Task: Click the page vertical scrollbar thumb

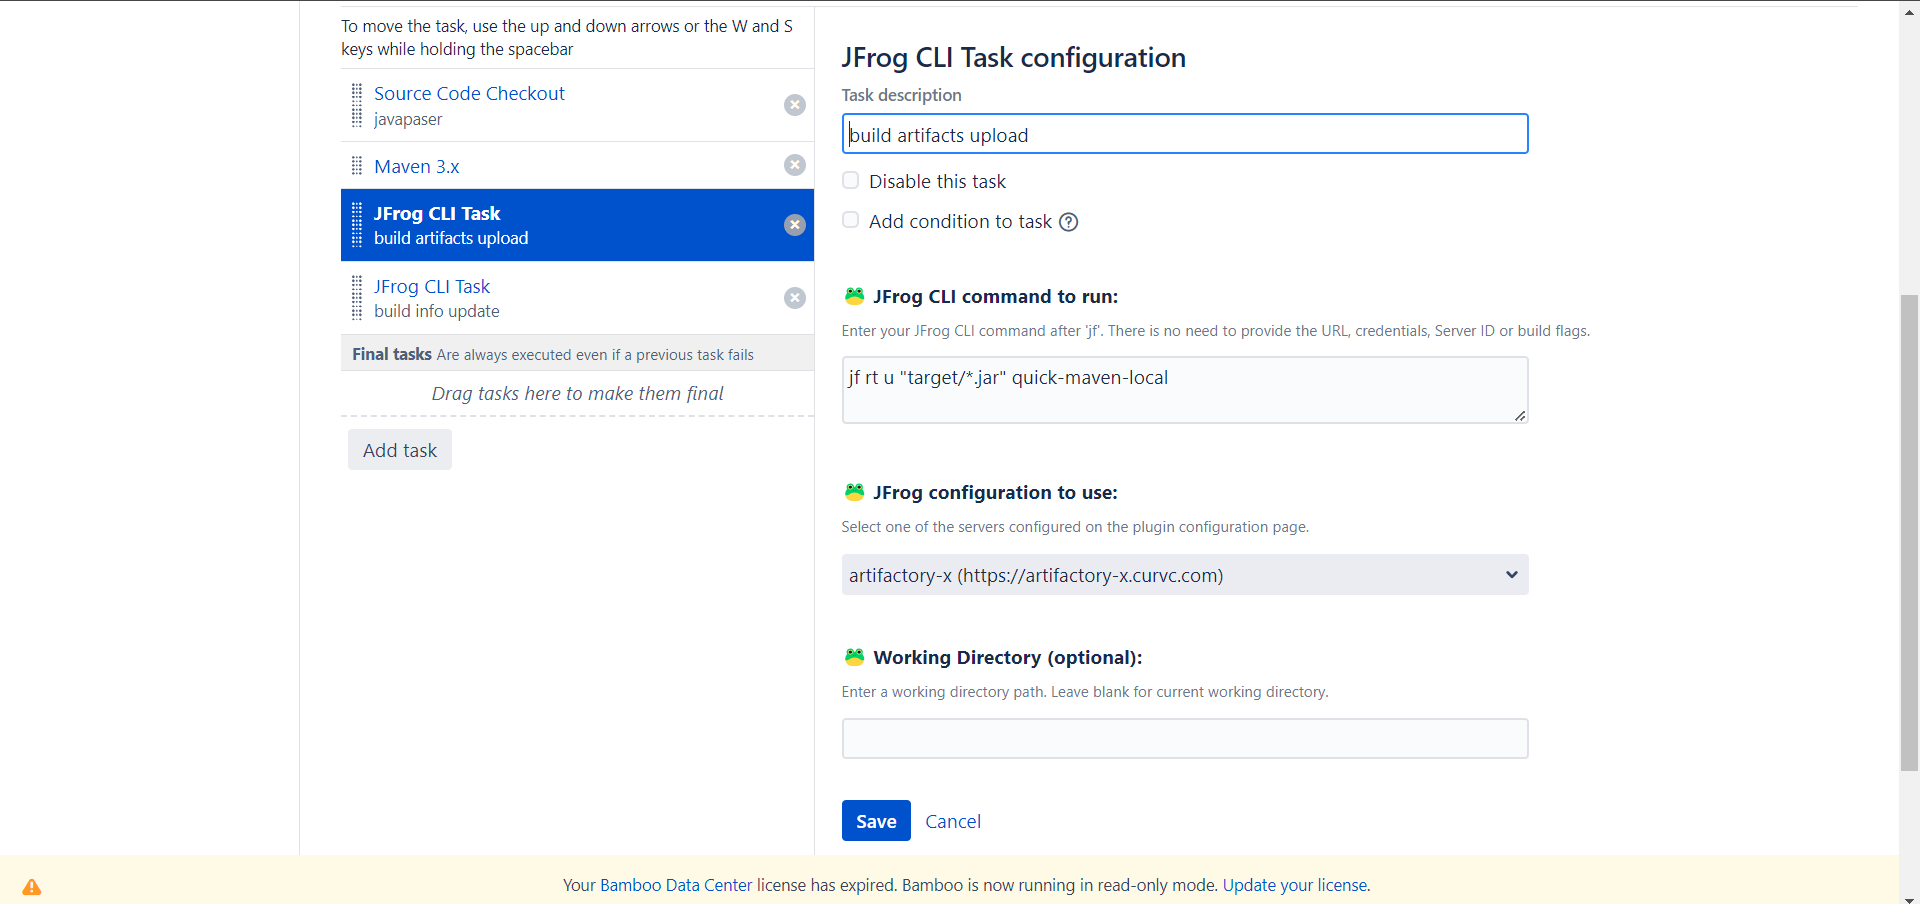Action: pyautogui.click(x=1910, y=533)
